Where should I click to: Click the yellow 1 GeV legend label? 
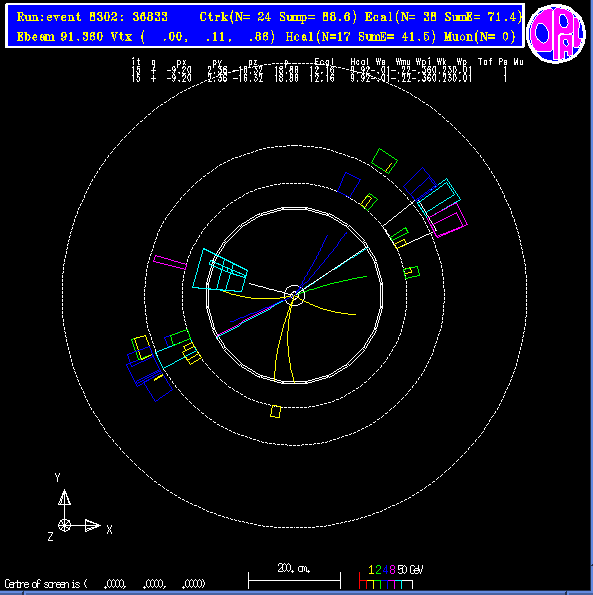point(371,570)
